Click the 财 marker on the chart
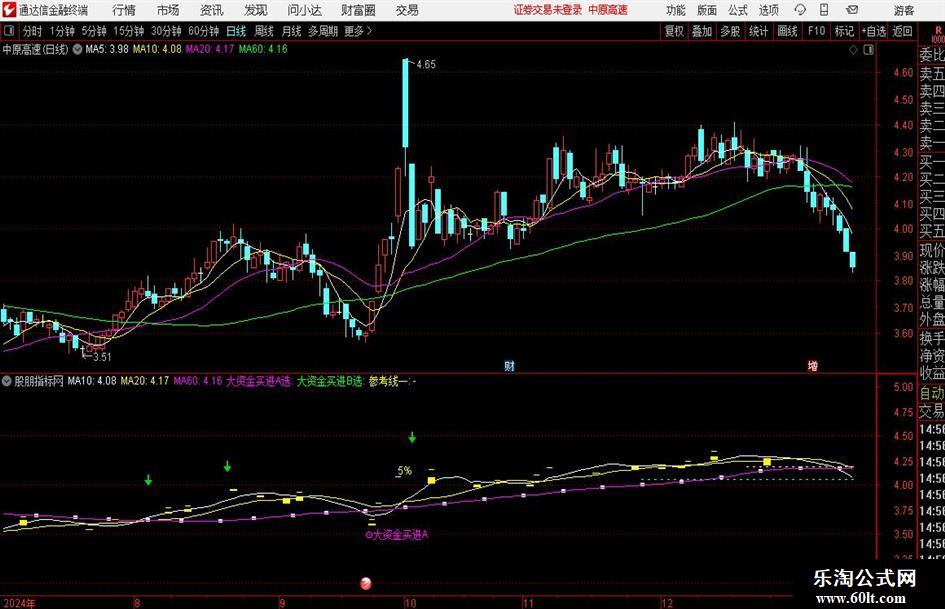The image size is (945, 609). click(x=509, y=365)
